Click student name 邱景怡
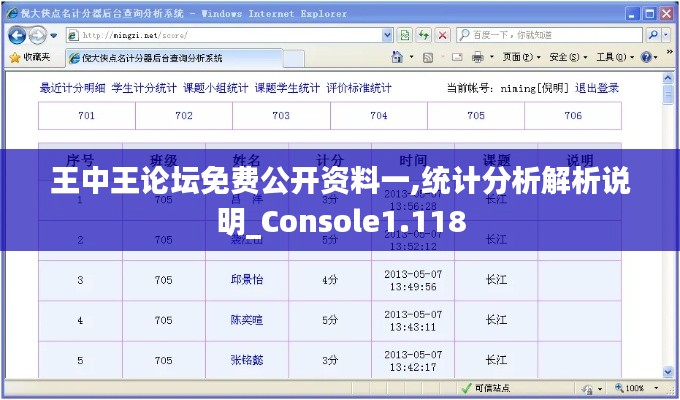Image resolution: width=680 pixels, height=400 pixels. click(x=247, y=280)
